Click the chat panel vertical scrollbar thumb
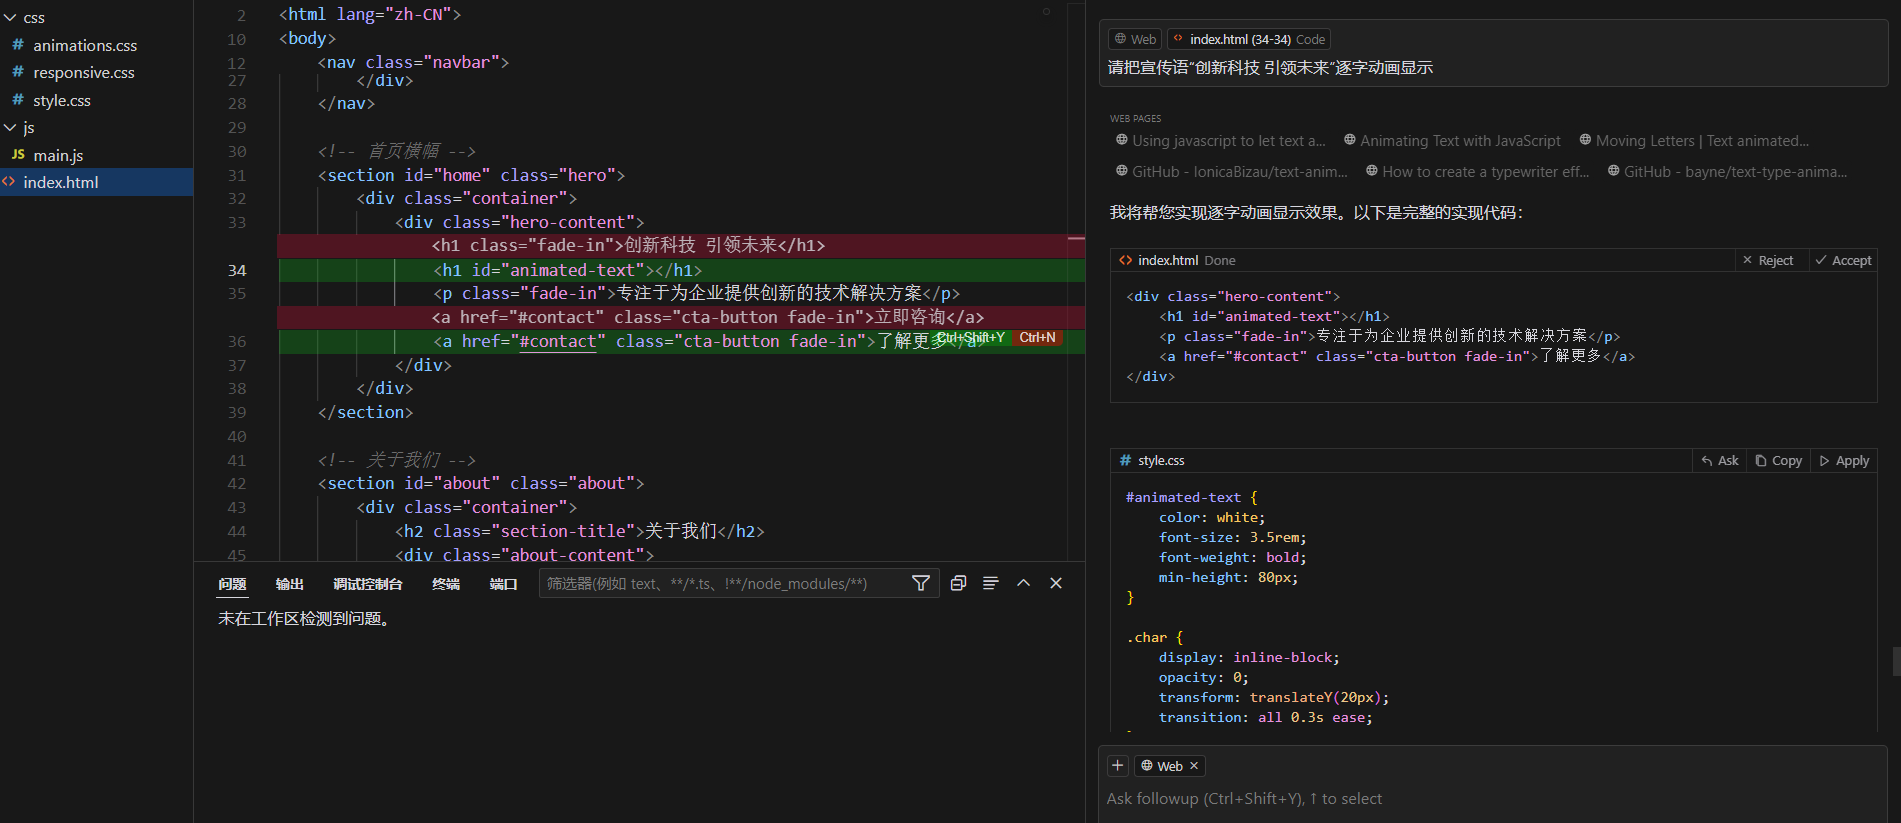Image resolution: width=1901 pixels, height=823 pixels. [1896, 661]
